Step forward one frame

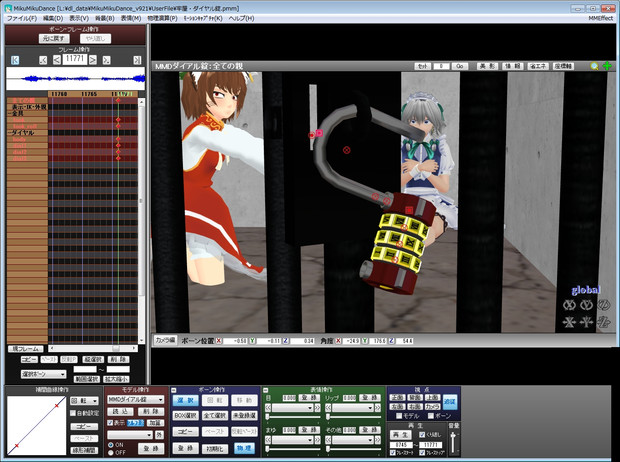(93, 60)
